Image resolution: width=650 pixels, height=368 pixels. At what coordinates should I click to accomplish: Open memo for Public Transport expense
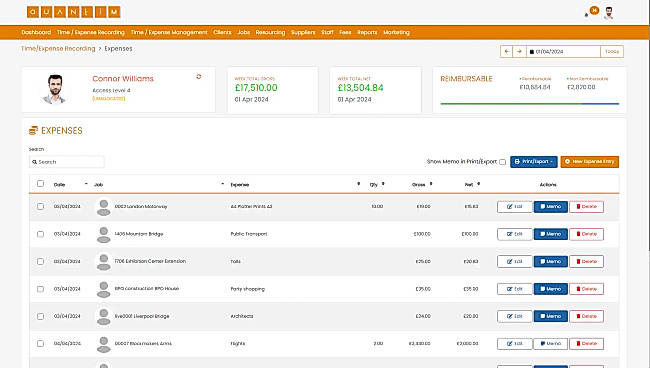551,234
